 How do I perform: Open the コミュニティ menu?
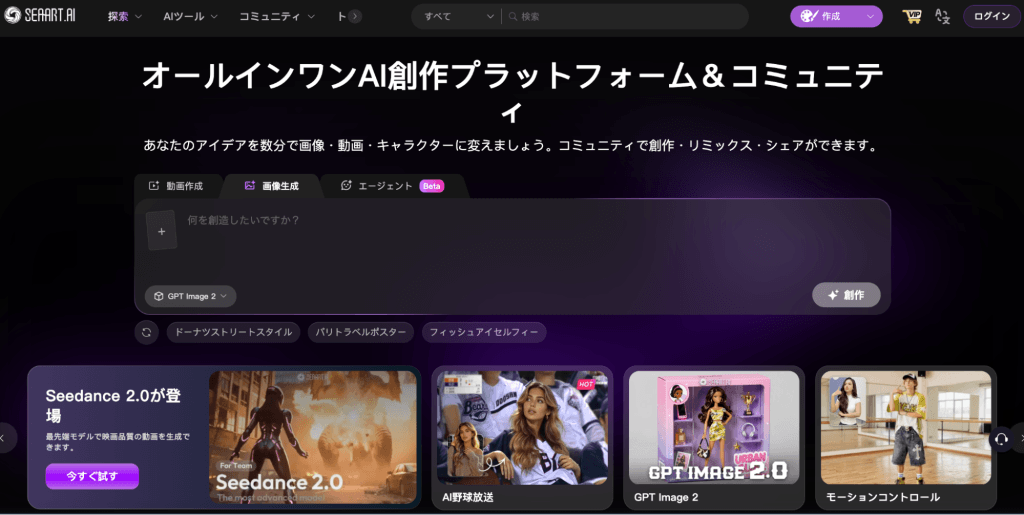click(277, 16)
